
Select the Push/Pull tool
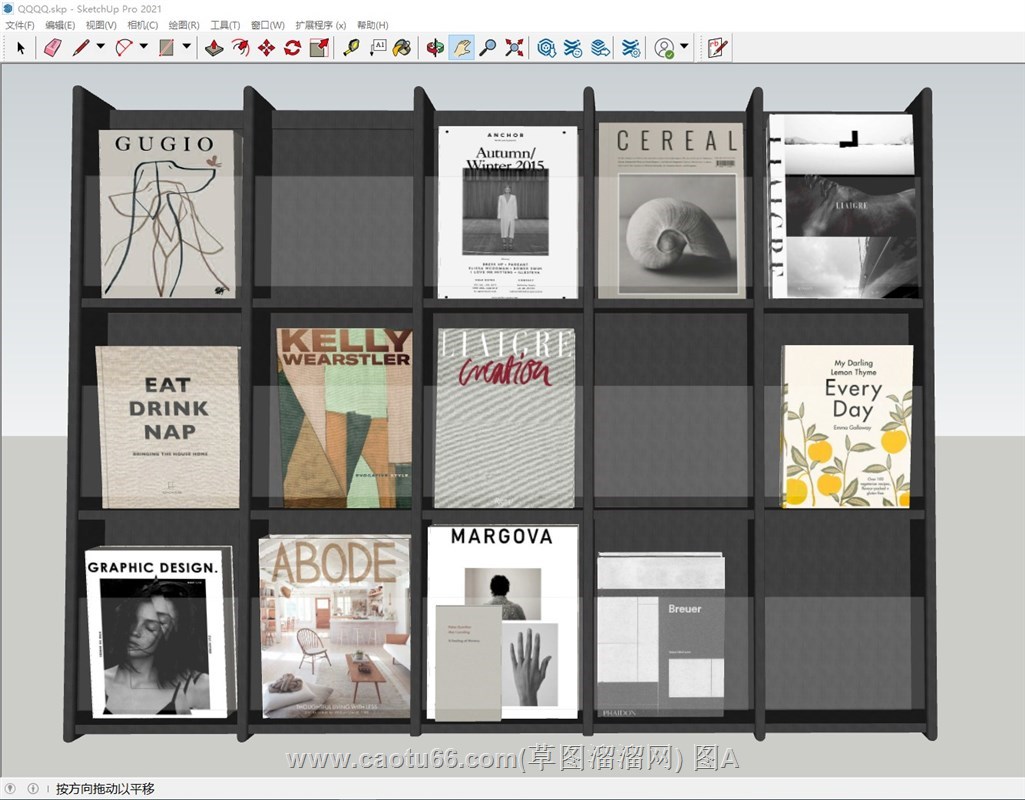point(214,48)
